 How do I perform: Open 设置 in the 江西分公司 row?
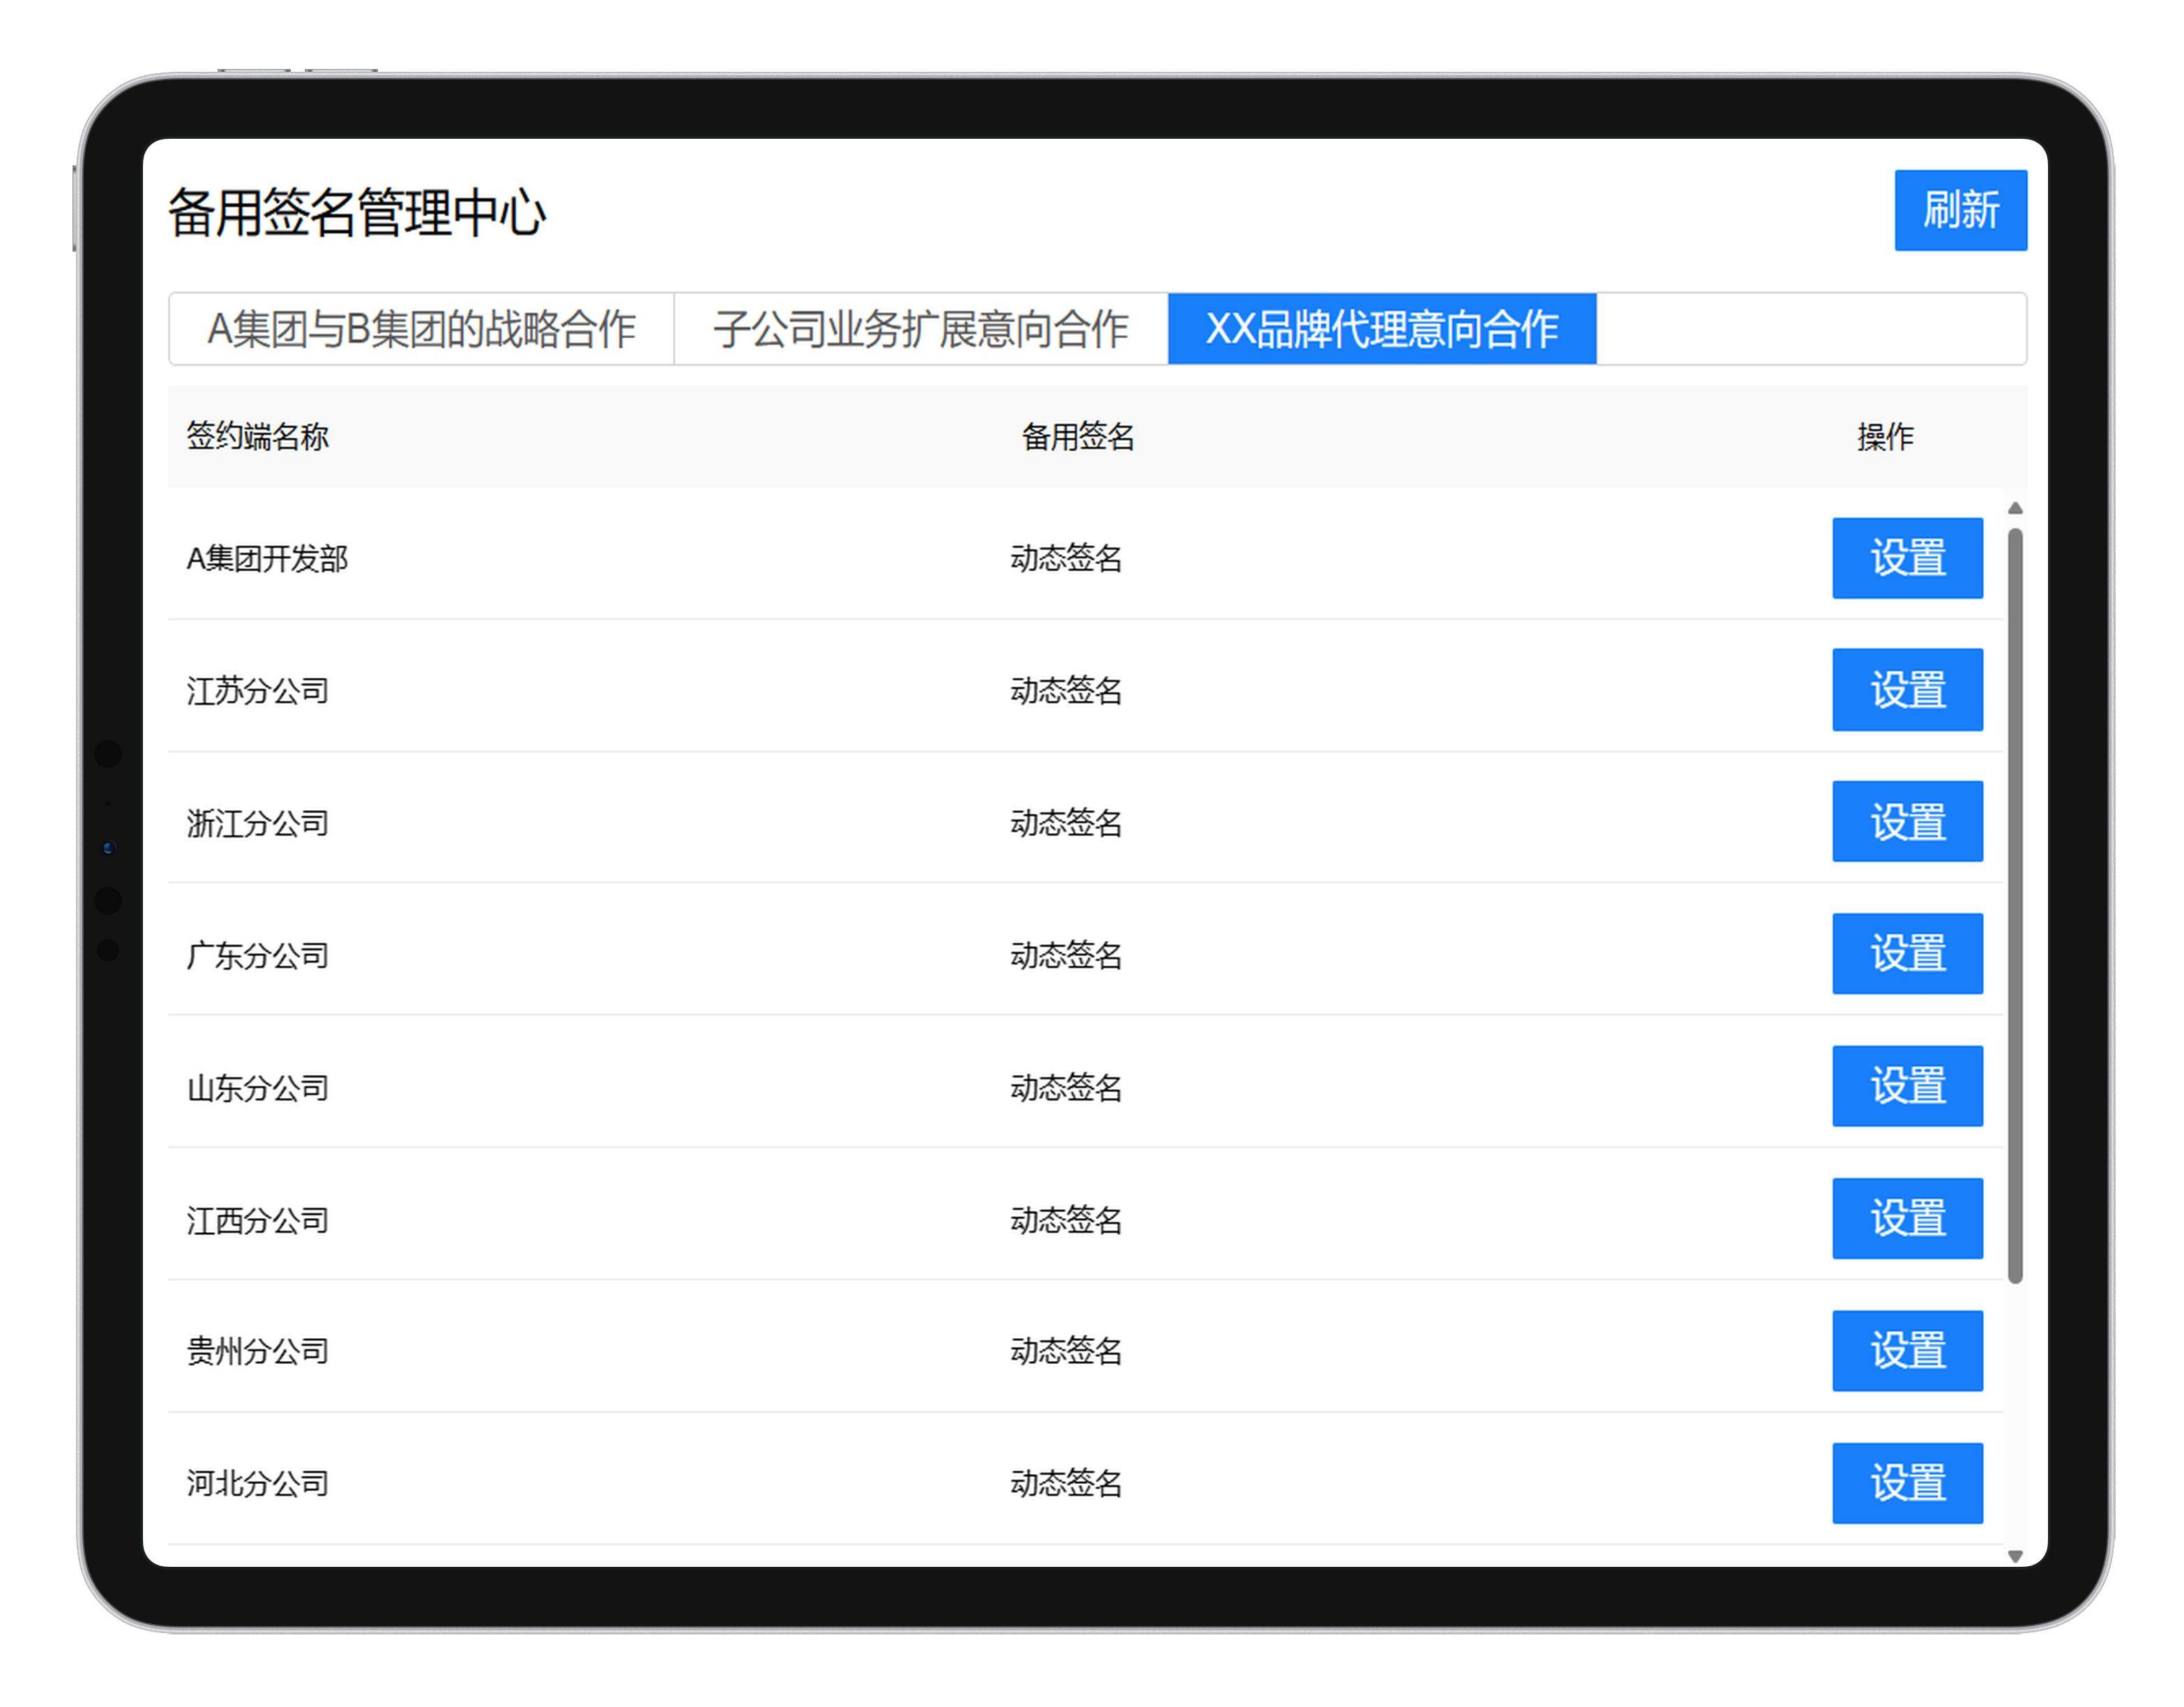pyautogui.click(x=1907, y=1218)
